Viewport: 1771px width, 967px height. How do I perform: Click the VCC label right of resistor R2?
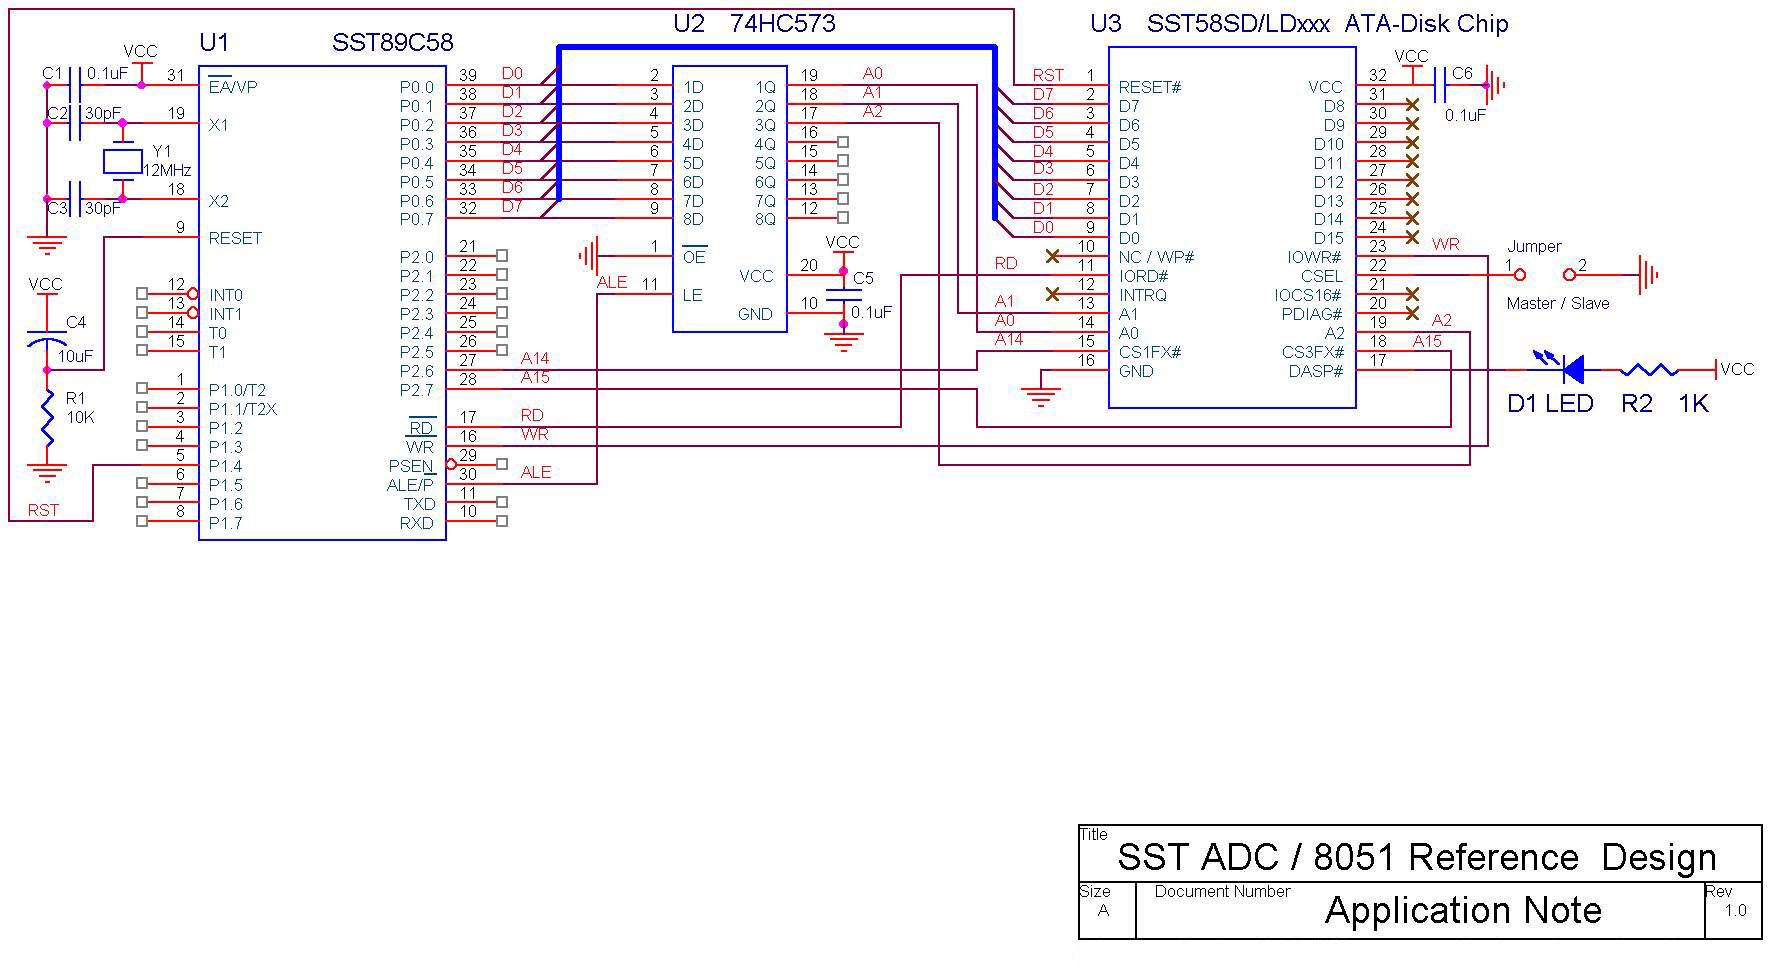pyautogui.click(x=1737, y=369)
